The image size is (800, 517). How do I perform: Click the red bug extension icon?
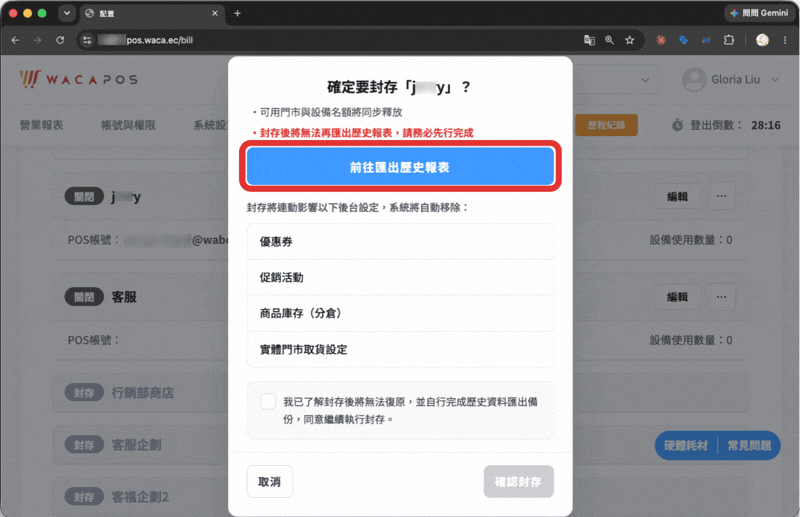[x=661, y=40]
